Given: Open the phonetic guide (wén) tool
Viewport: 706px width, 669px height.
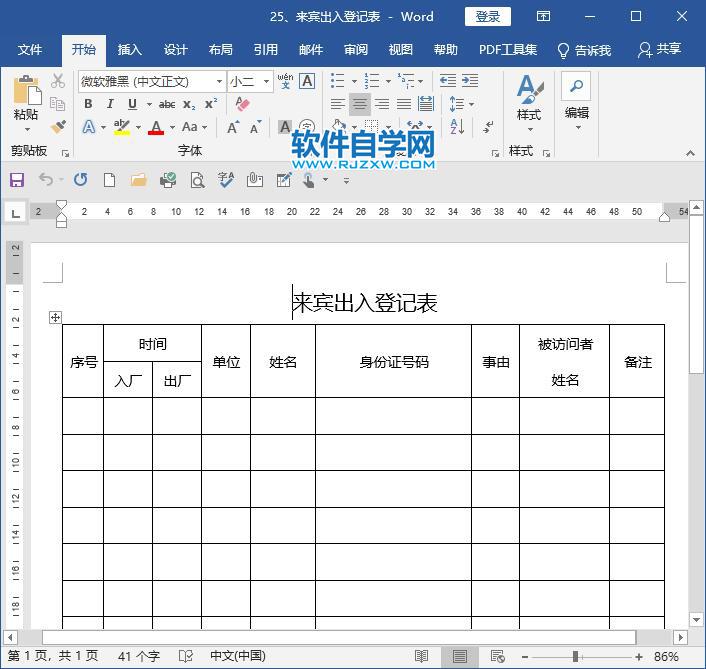Looking at the screenshot, I should pyautogui.click(x=285, y=81).
